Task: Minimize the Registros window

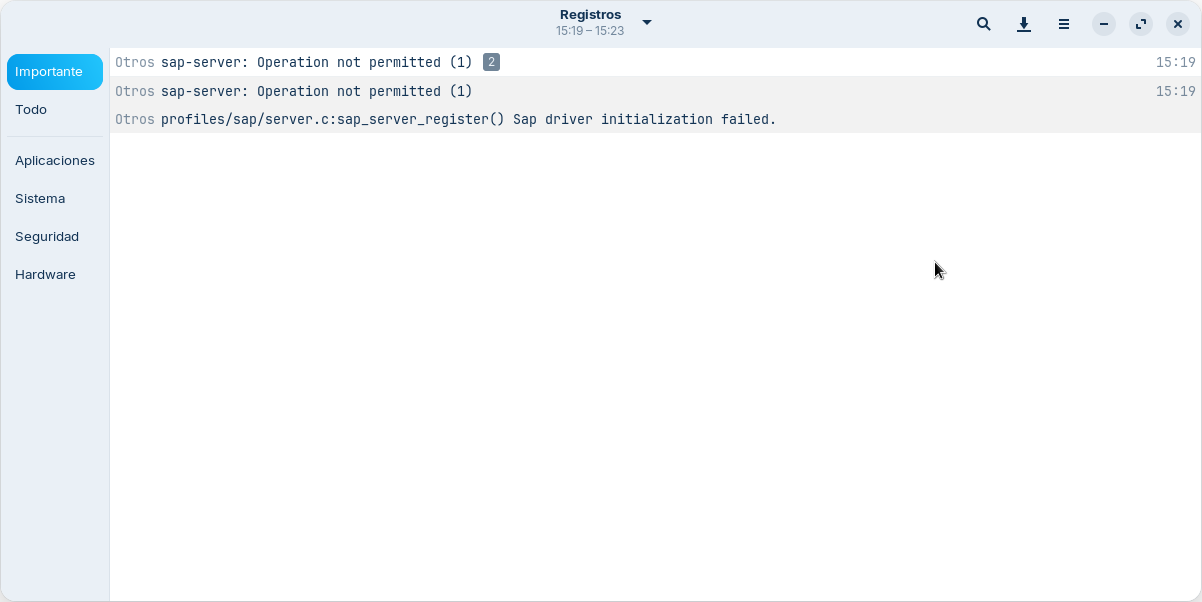Action: click(x=1104, y=24)
